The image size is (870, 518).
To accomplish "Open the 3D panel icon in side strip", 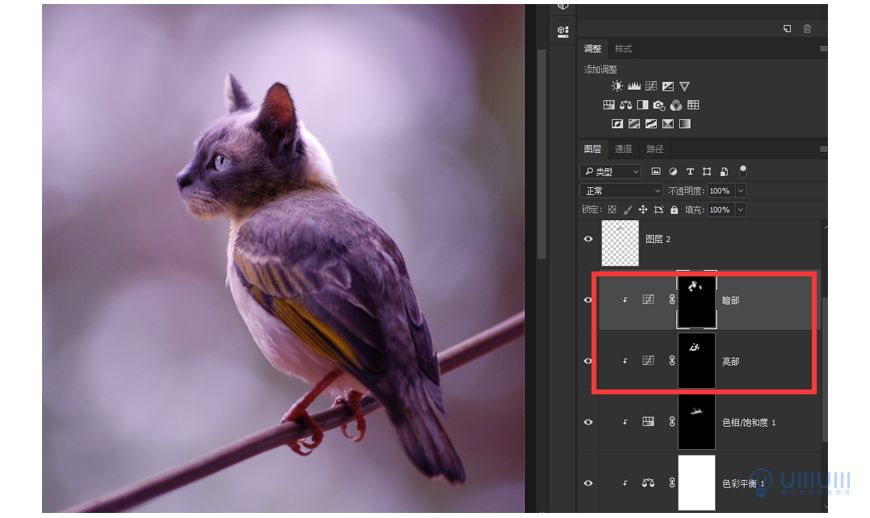I will 563,32.
